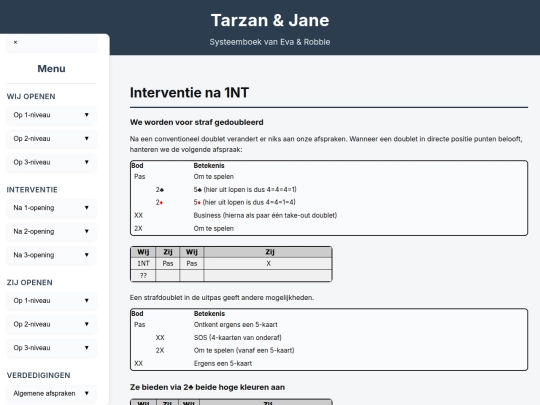Click the 'INTERVENTIE' section label
The width and height of the screenshot is (540, 405).
[x=32, y=190]
